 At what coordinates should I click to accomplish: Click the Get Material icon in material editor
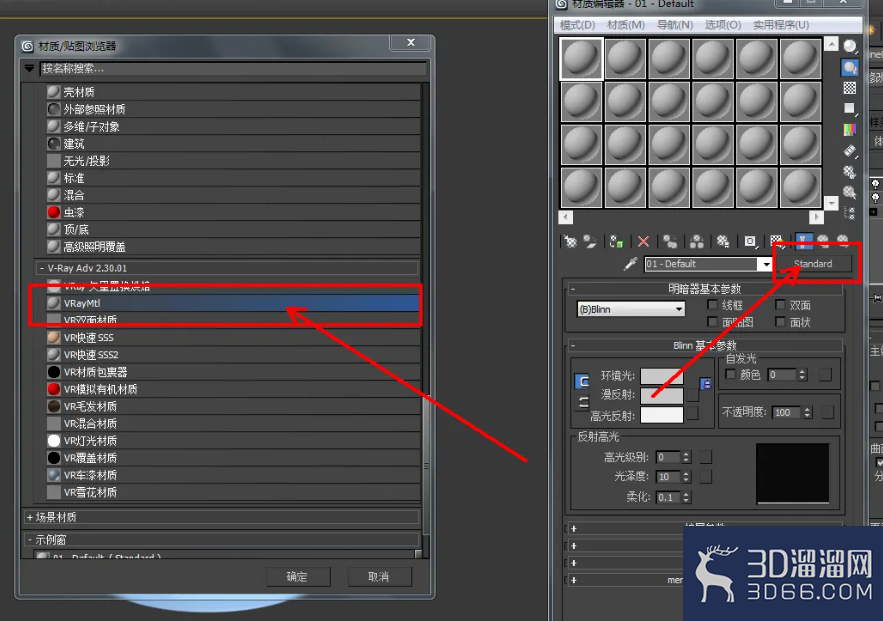pyautogui.click(x=570, y=242)
